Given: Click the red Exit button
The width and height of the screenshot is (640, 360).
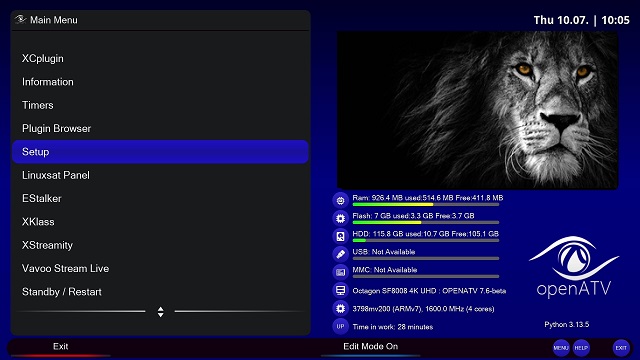Looking at the screenshot, I should pos(60,347).
